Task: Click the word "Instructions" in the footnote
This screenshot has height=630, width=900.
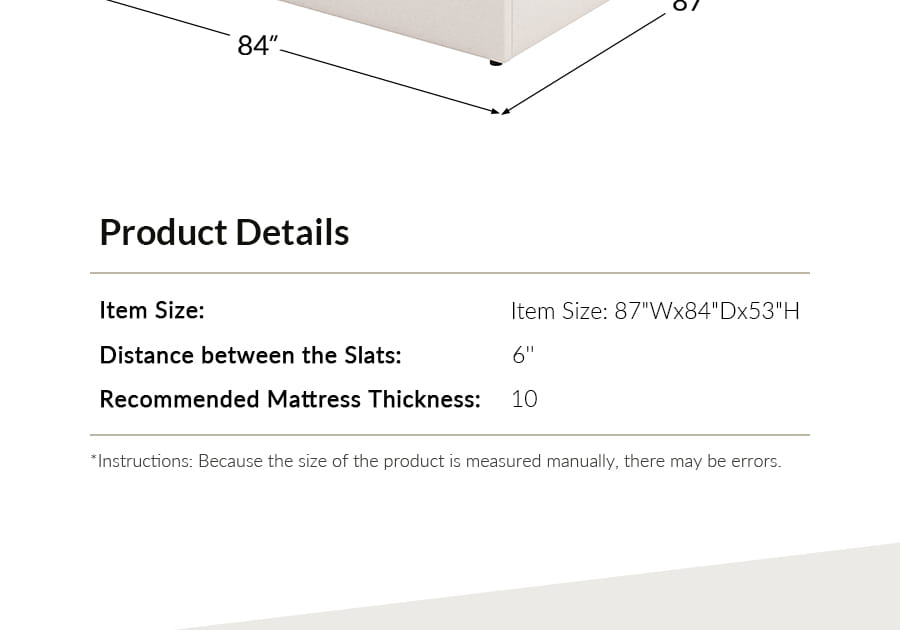Action: point(144,461)
